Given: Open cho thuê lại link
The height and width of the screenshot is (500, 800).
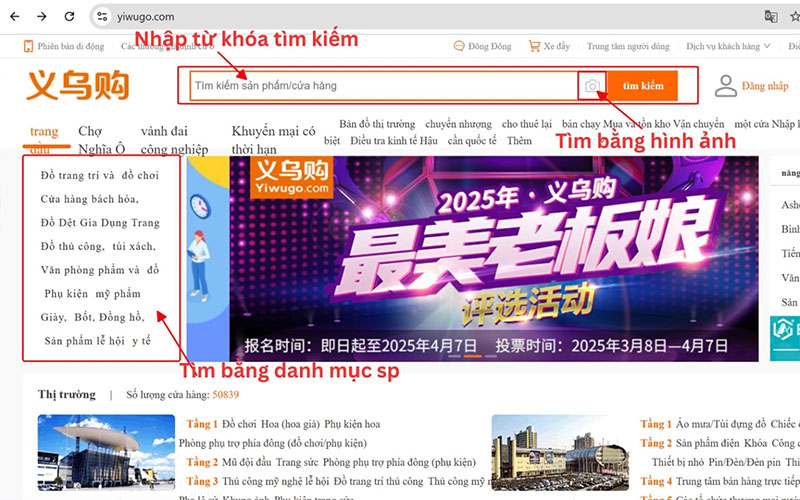Looking at the screenshot, I should (x=527, y=124).
